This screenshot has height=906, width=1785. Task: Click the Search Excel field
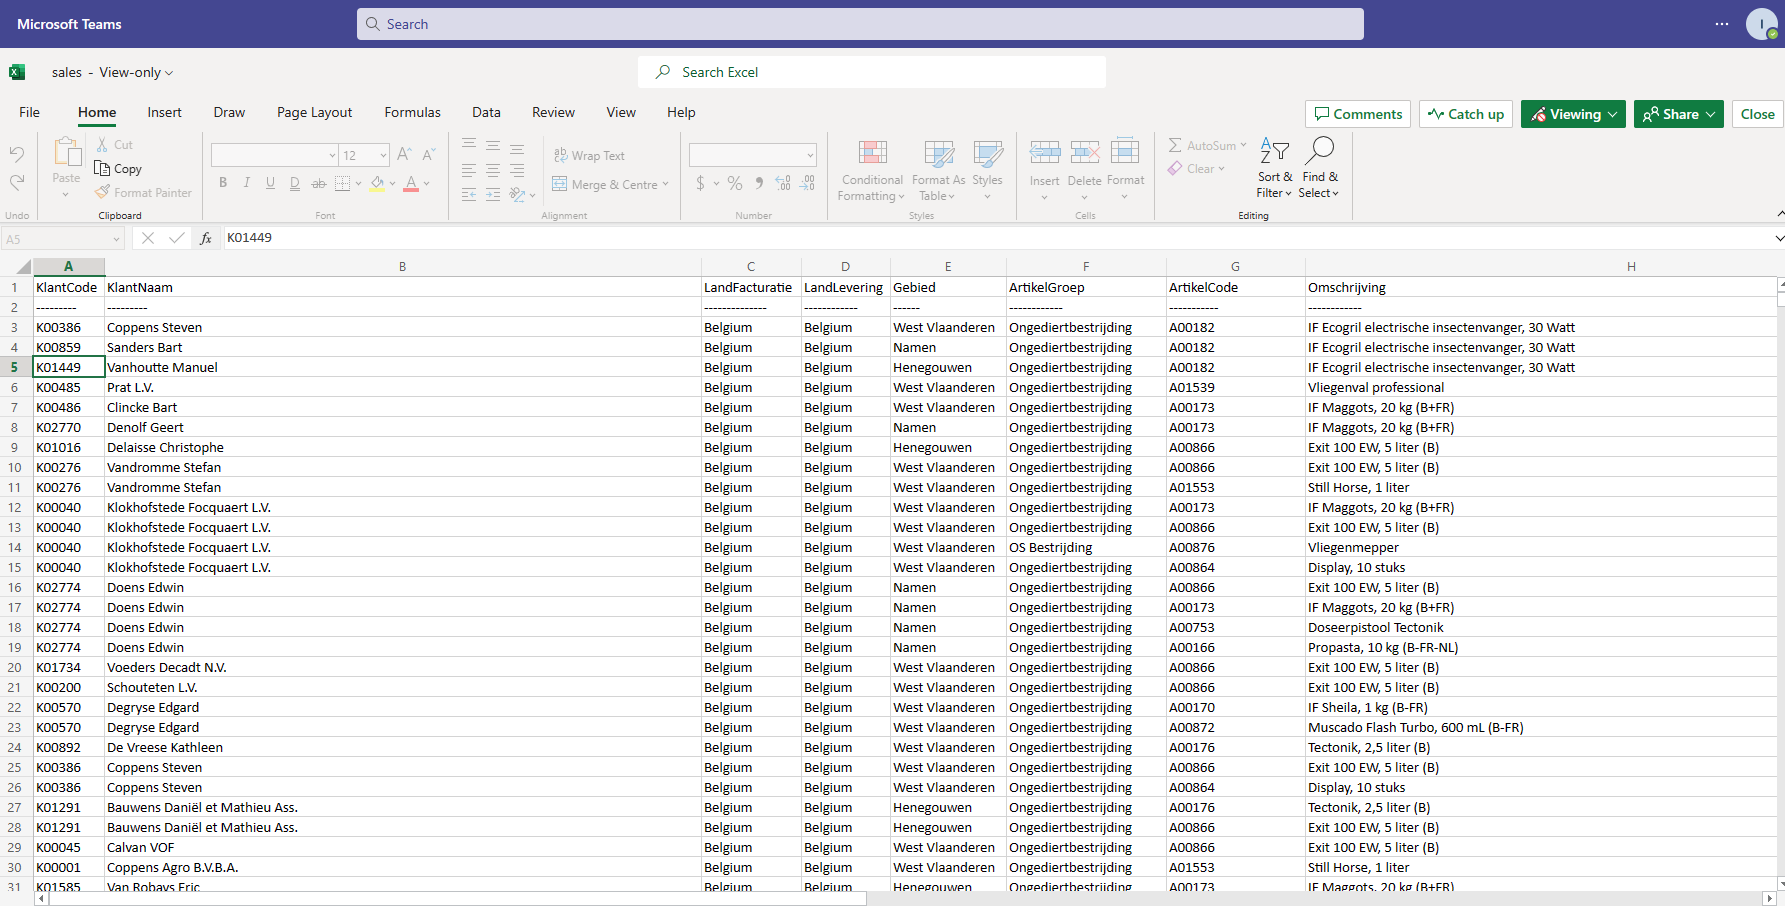872,72
